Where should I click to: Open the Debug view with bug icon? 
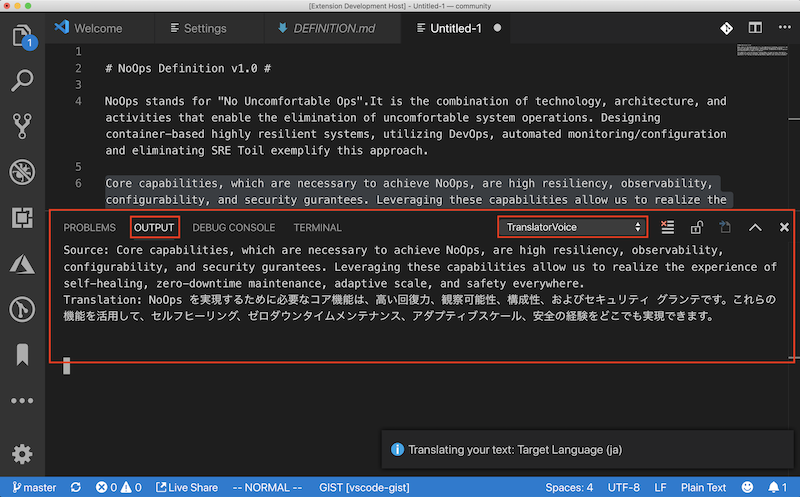pyautogui.click(x=22, y=171)
